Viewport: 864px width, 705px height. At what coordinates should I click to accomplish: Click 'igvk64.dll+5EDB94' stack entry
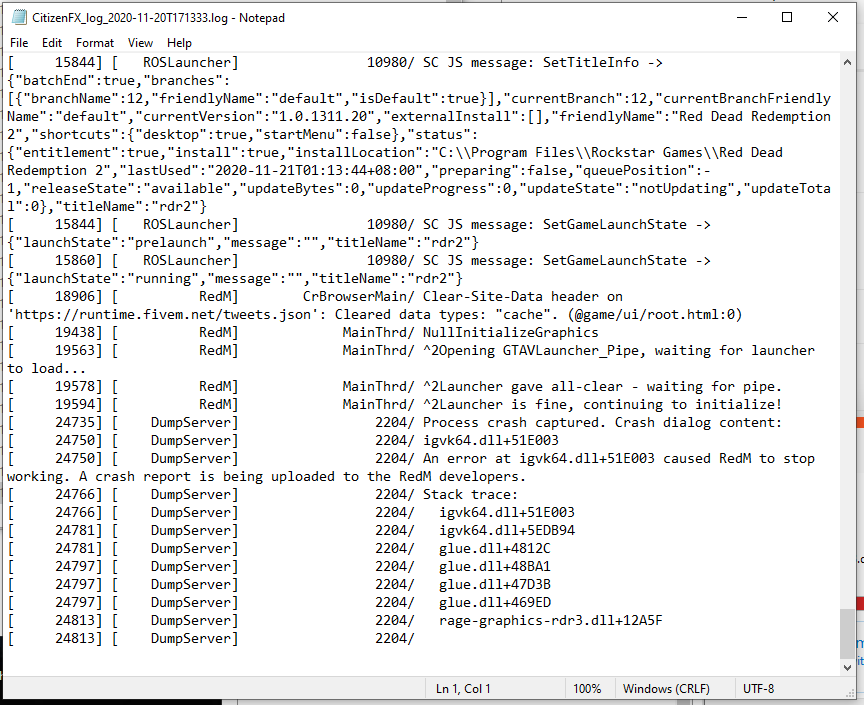click(x=507, y=530)
